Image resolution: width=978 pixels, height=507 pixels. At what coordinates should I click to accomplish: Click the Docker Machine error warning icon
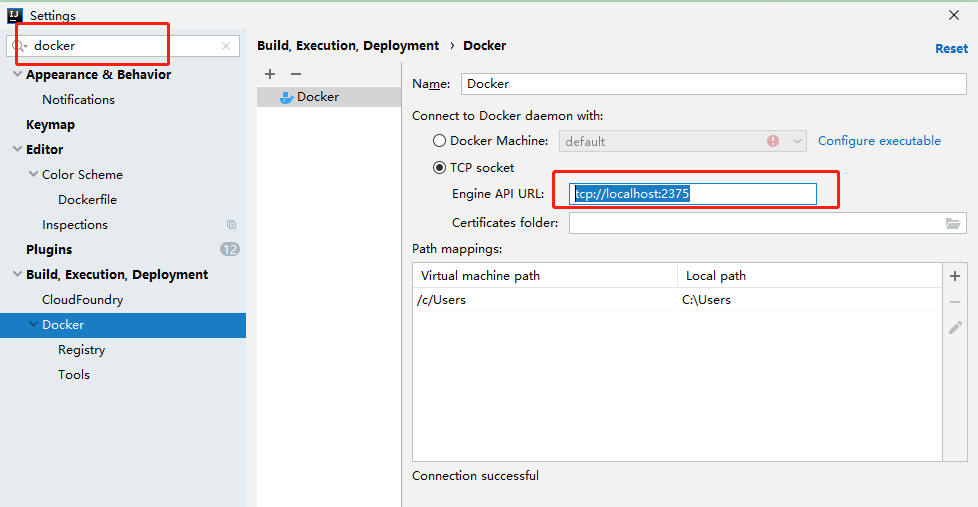tap(773, 141)
